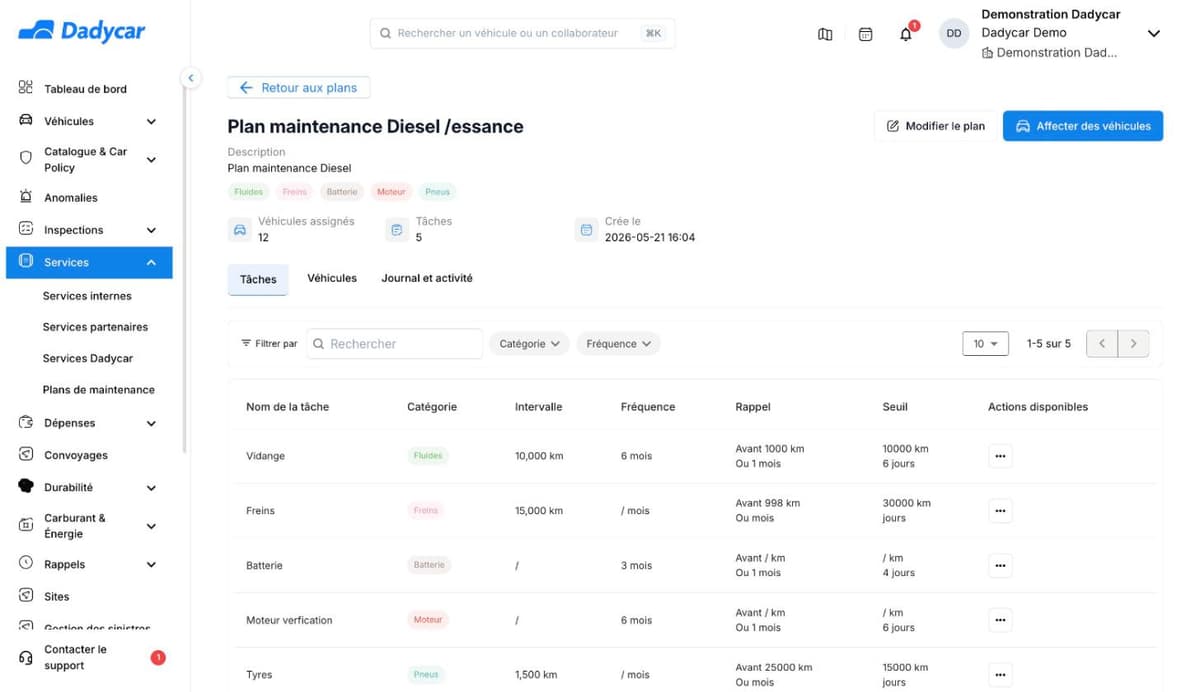Collapse the Services menu chevron
The height and width of the screenshot is (692, 1200).
(x=151, y=262)
